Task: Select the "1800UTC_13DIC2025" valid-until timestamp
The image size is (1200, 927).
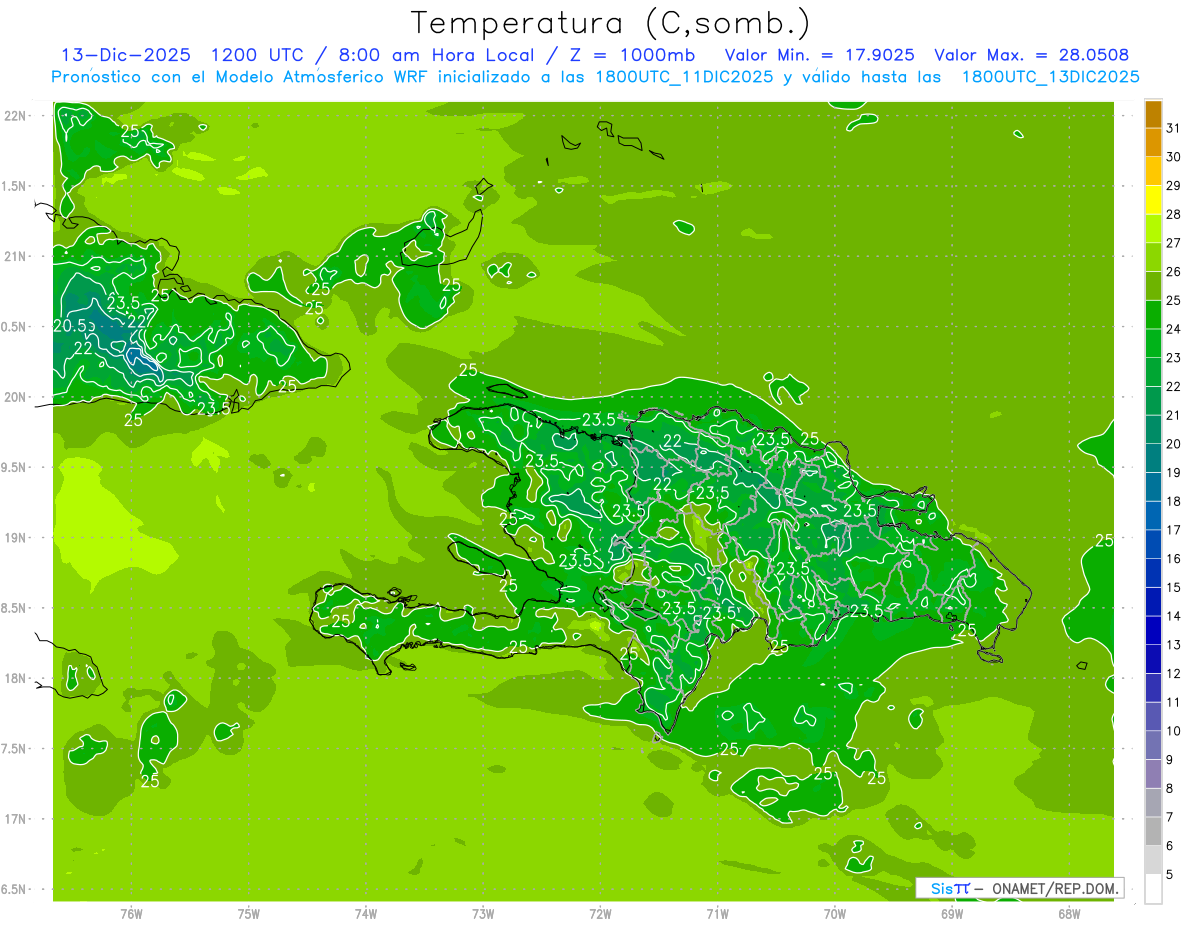Action: pos(1050,77)
